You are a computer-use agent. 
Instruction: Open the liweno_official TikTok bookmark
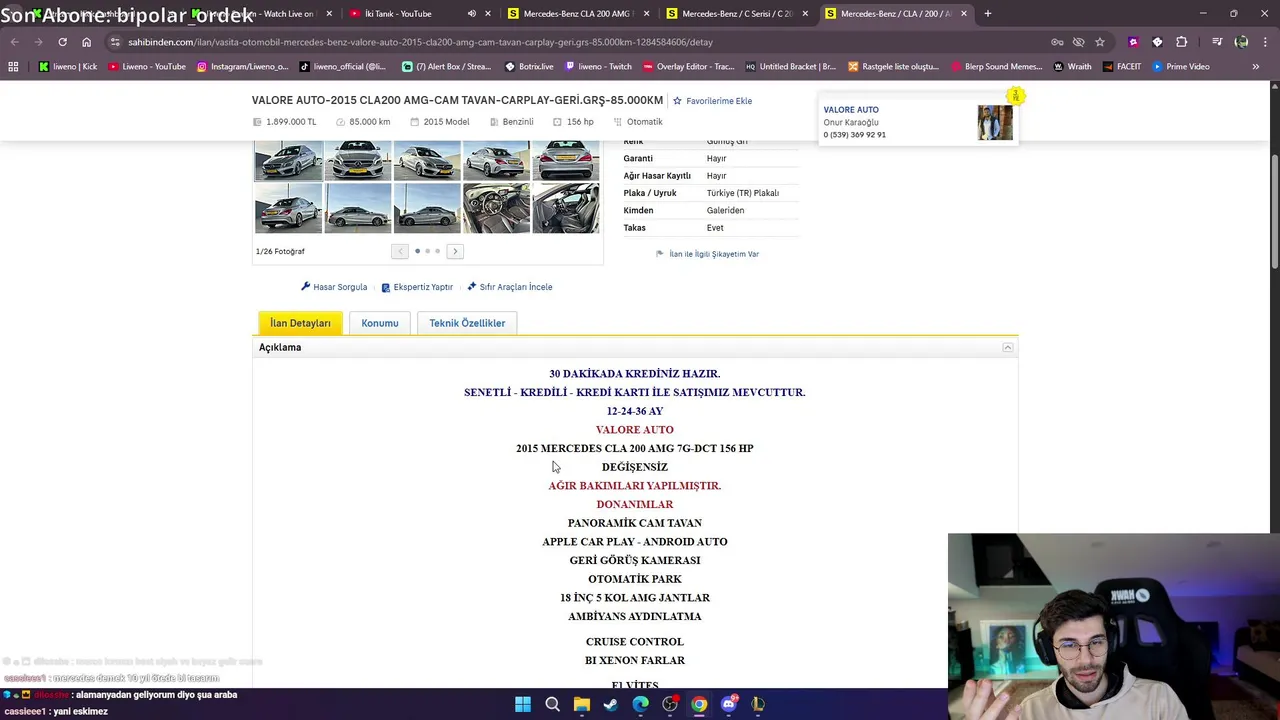click(x=342, y=67)
